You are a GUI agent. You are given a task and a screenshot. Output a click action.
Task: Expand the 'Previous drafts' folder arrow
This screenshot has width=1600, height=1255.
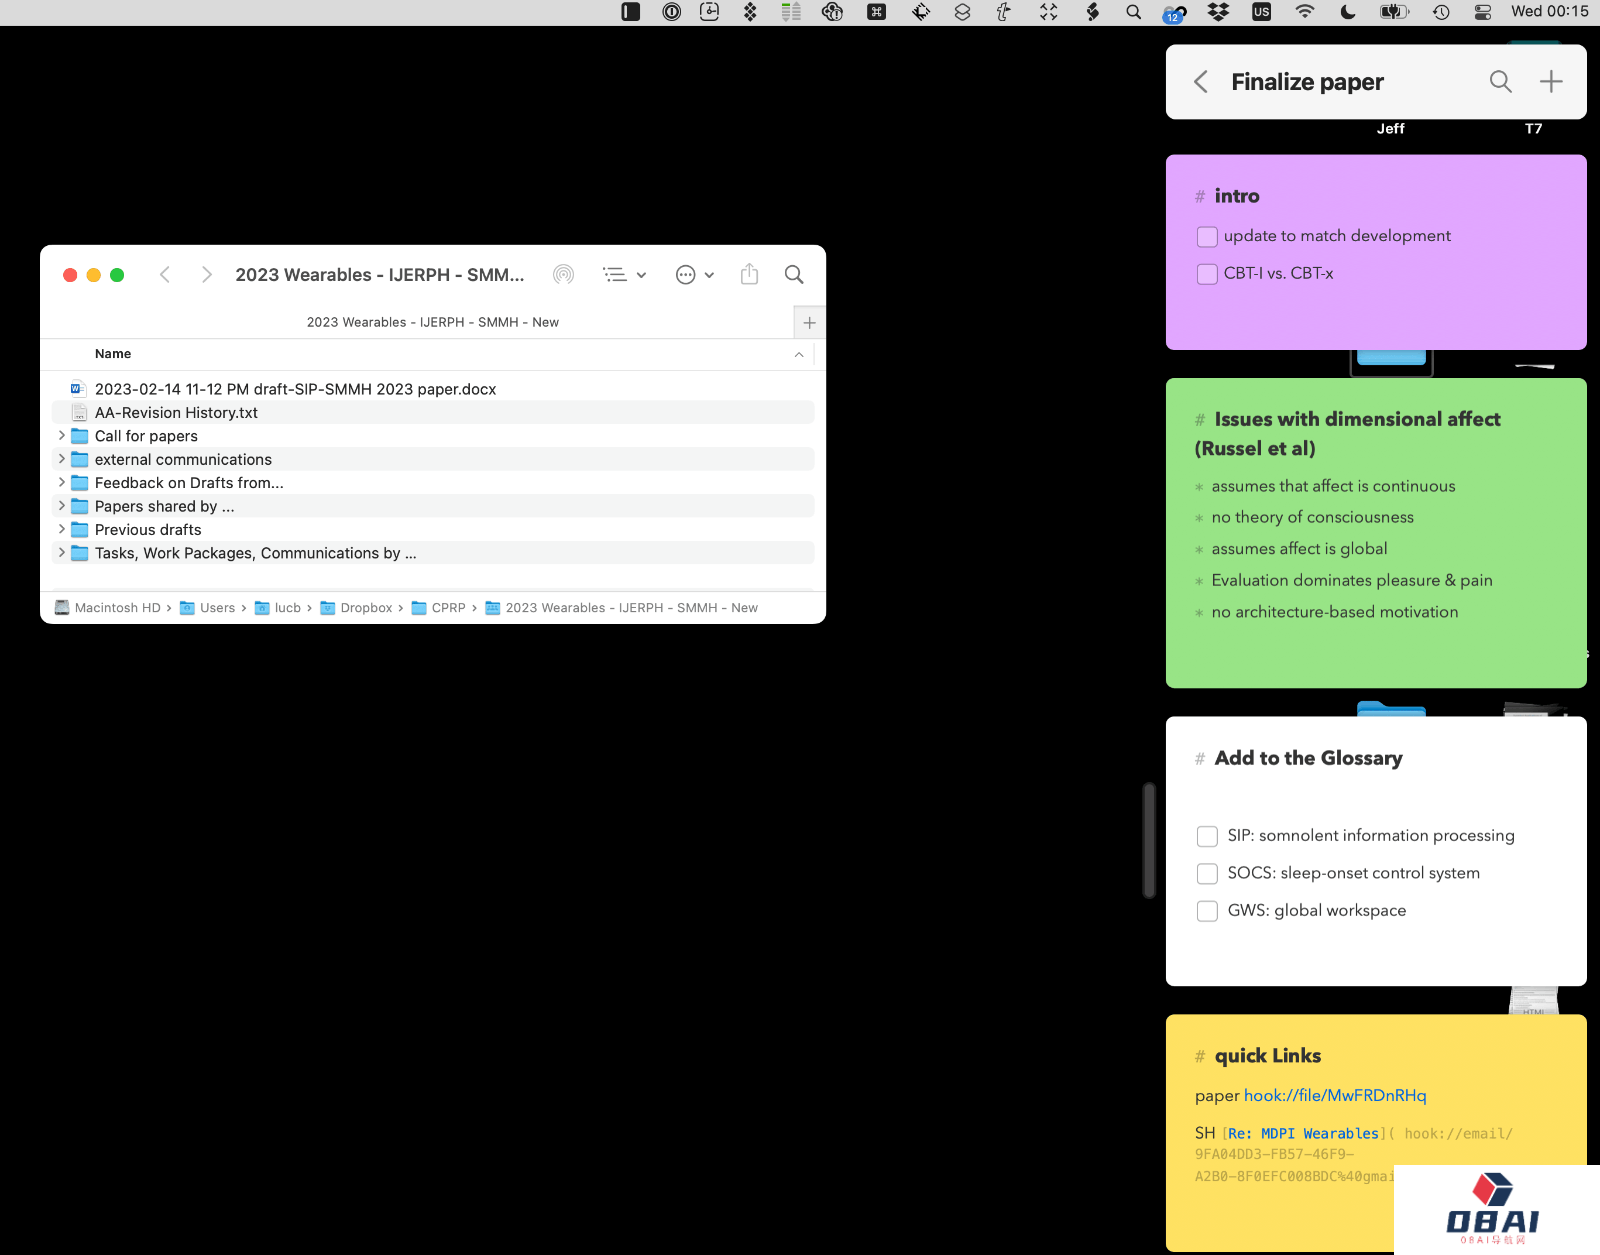pyautogui.click(x=62, y=530)
